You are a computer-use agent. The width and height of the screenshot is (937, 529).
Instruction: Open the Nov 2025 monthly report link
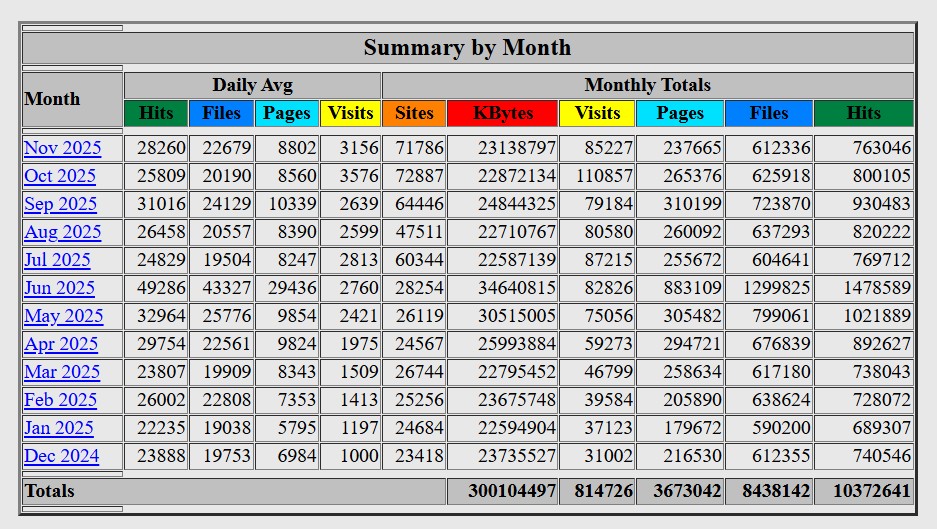pyautogui.click(x=62, y=148)
